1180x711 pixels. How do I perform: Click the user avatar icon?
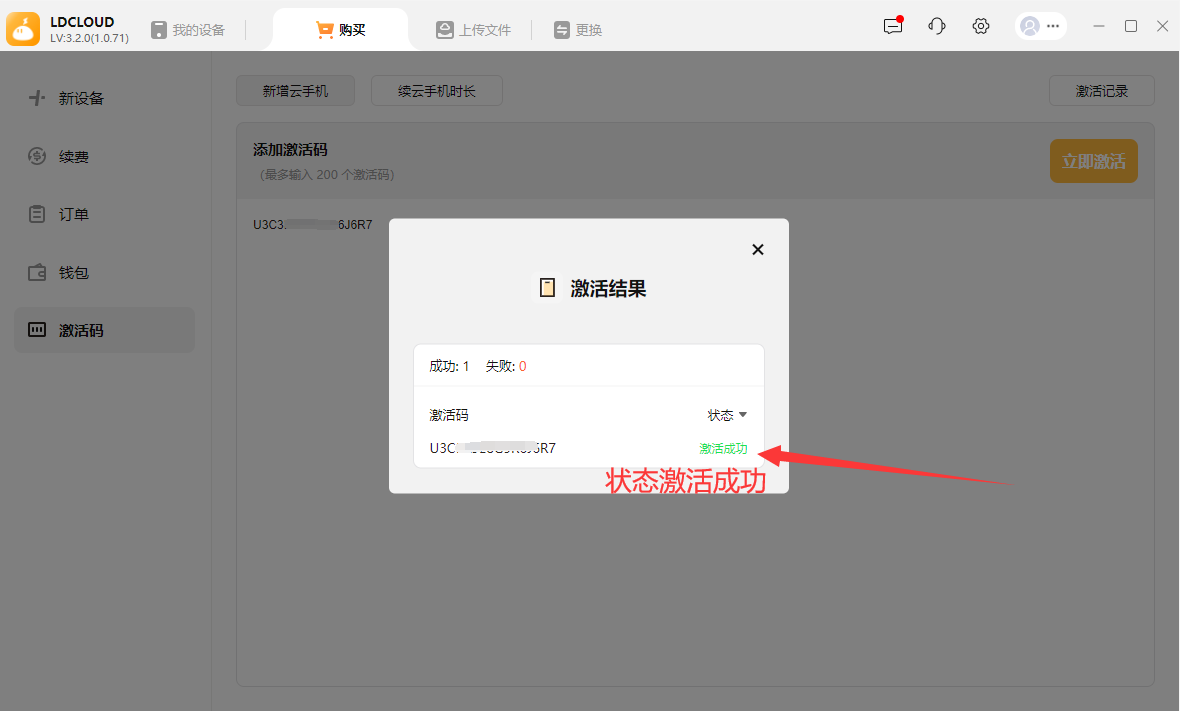tap(1029, 27)
